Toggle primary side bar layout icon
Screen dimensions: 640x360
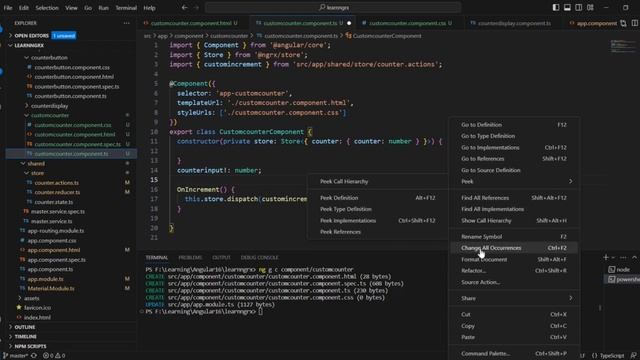coord(556,7)
